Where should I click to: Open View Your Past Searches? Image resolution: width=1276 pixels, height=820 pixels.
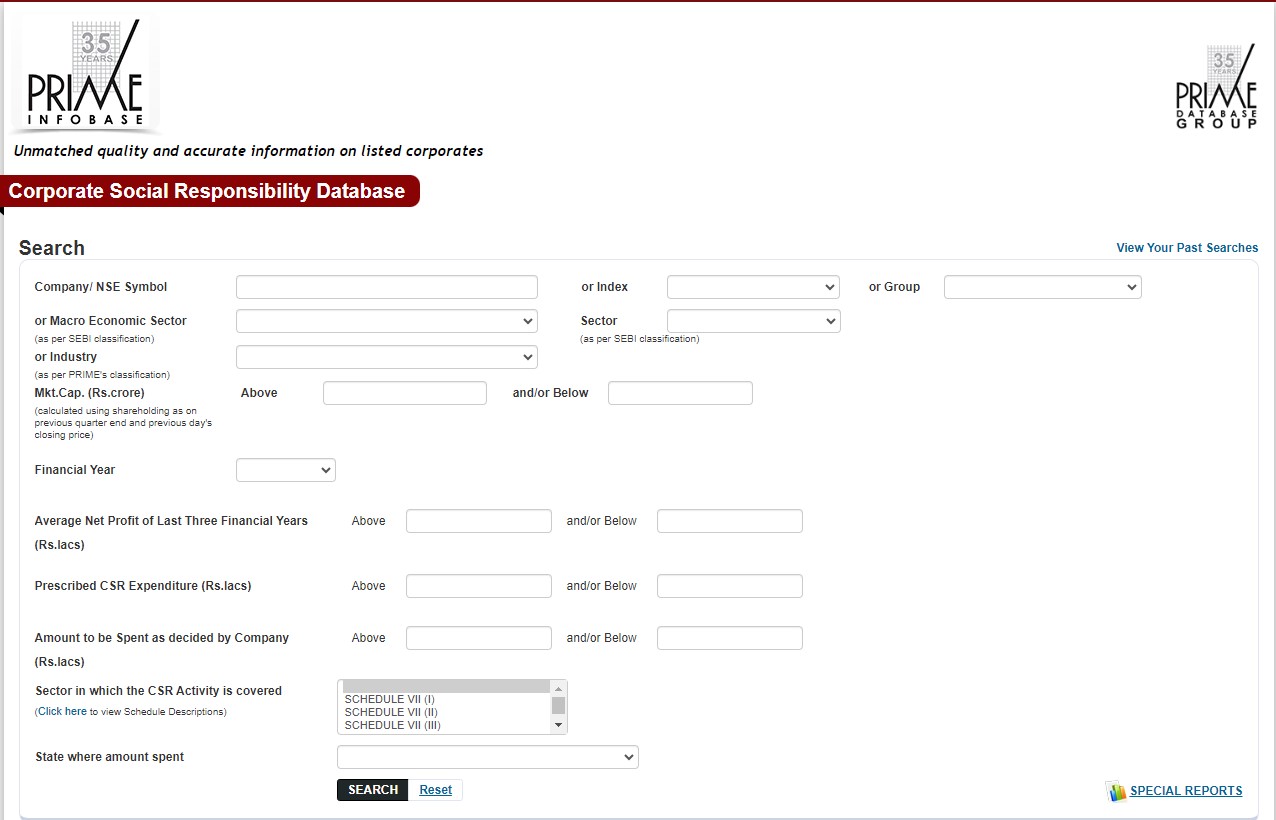coord(1187,248)
